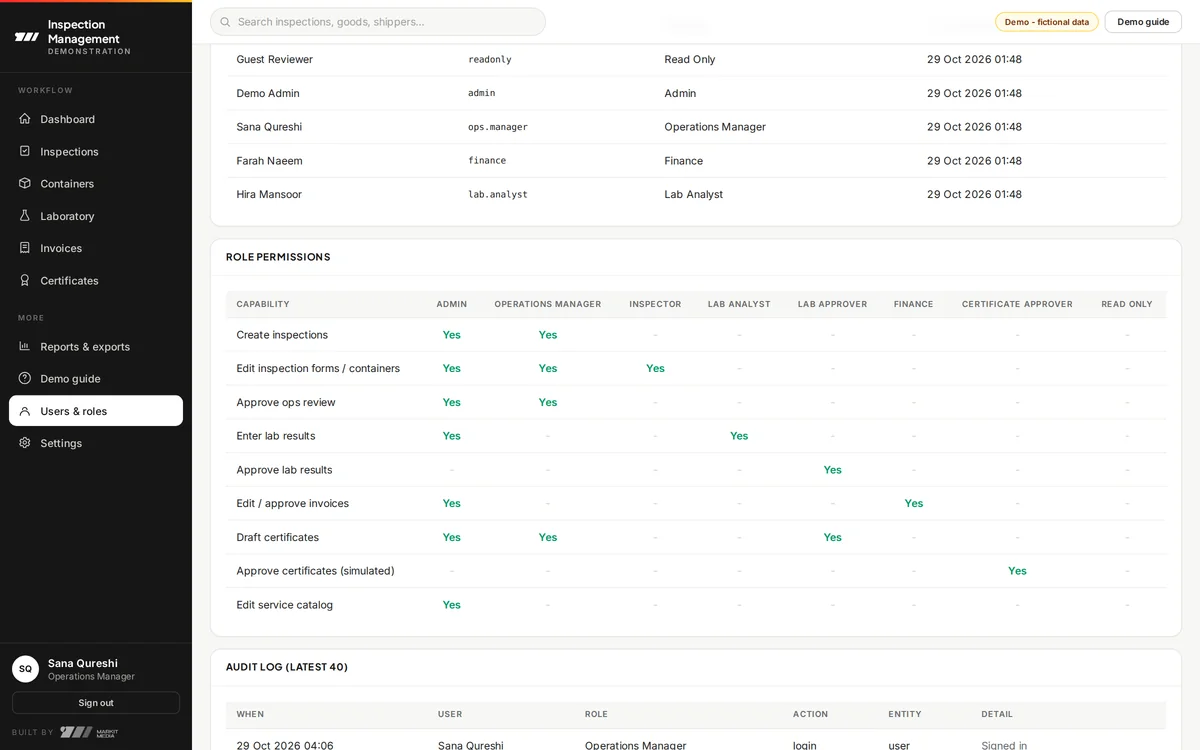Click the Certificates award icon
Viewport: 1200px width, 750px height.
pyautogui.click(x=25, y=280)
